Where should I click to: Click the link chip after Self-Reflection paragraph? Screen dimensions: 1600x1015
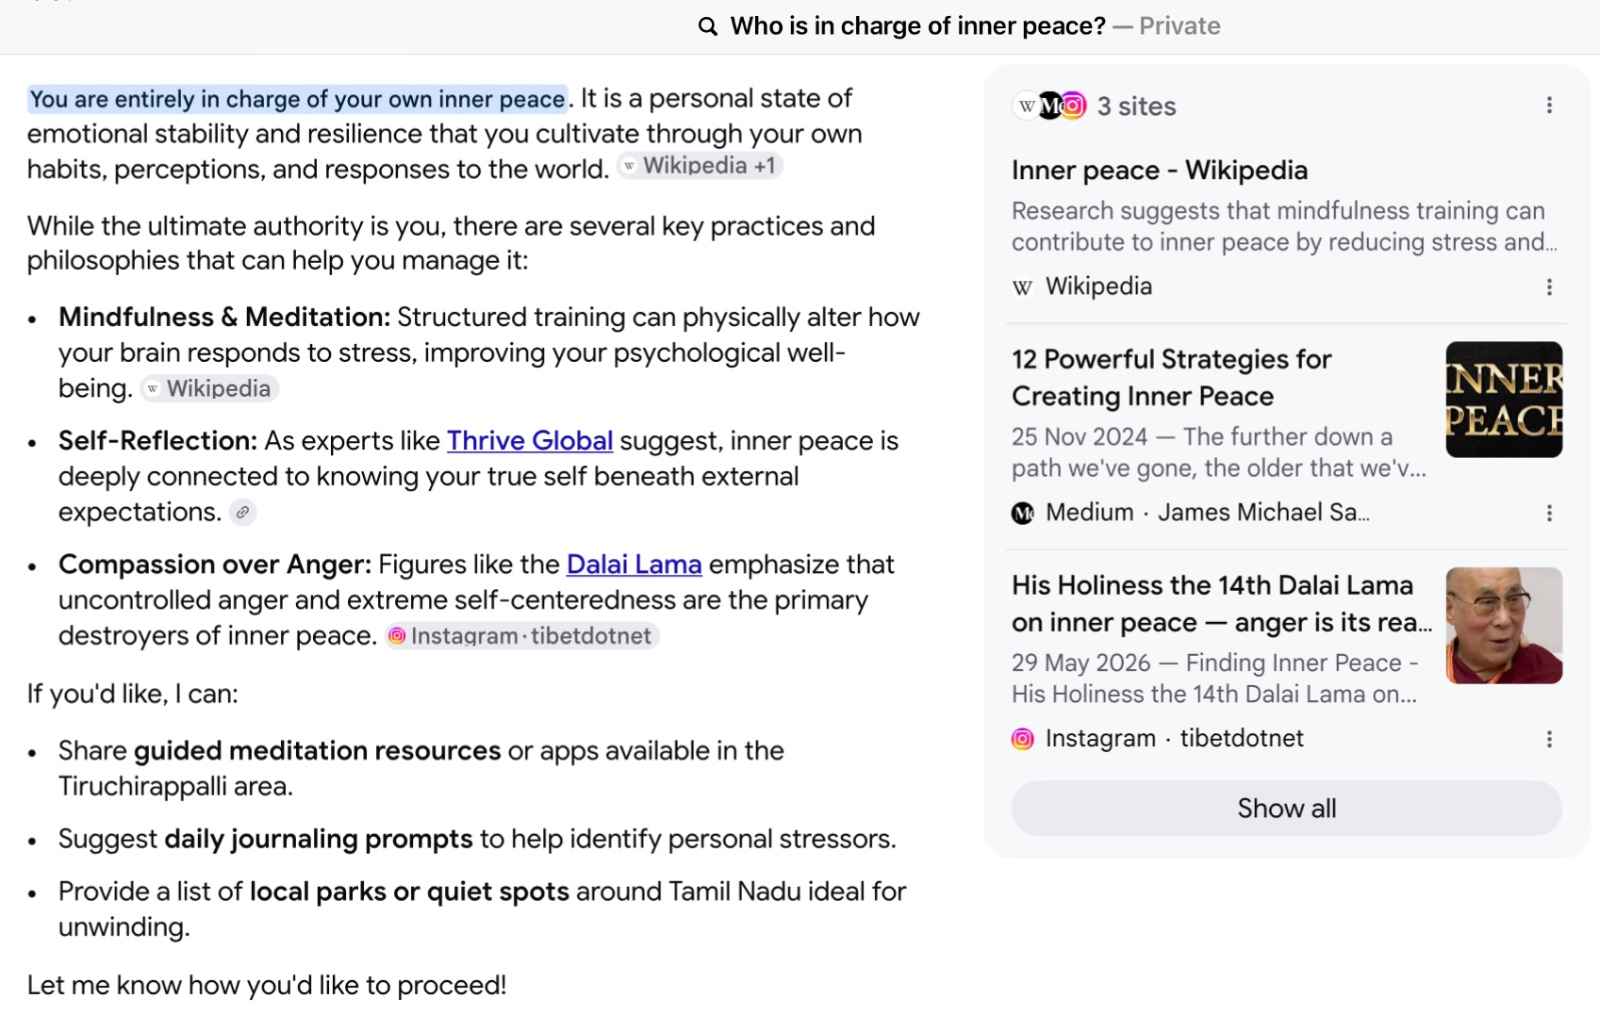(242, 512)
